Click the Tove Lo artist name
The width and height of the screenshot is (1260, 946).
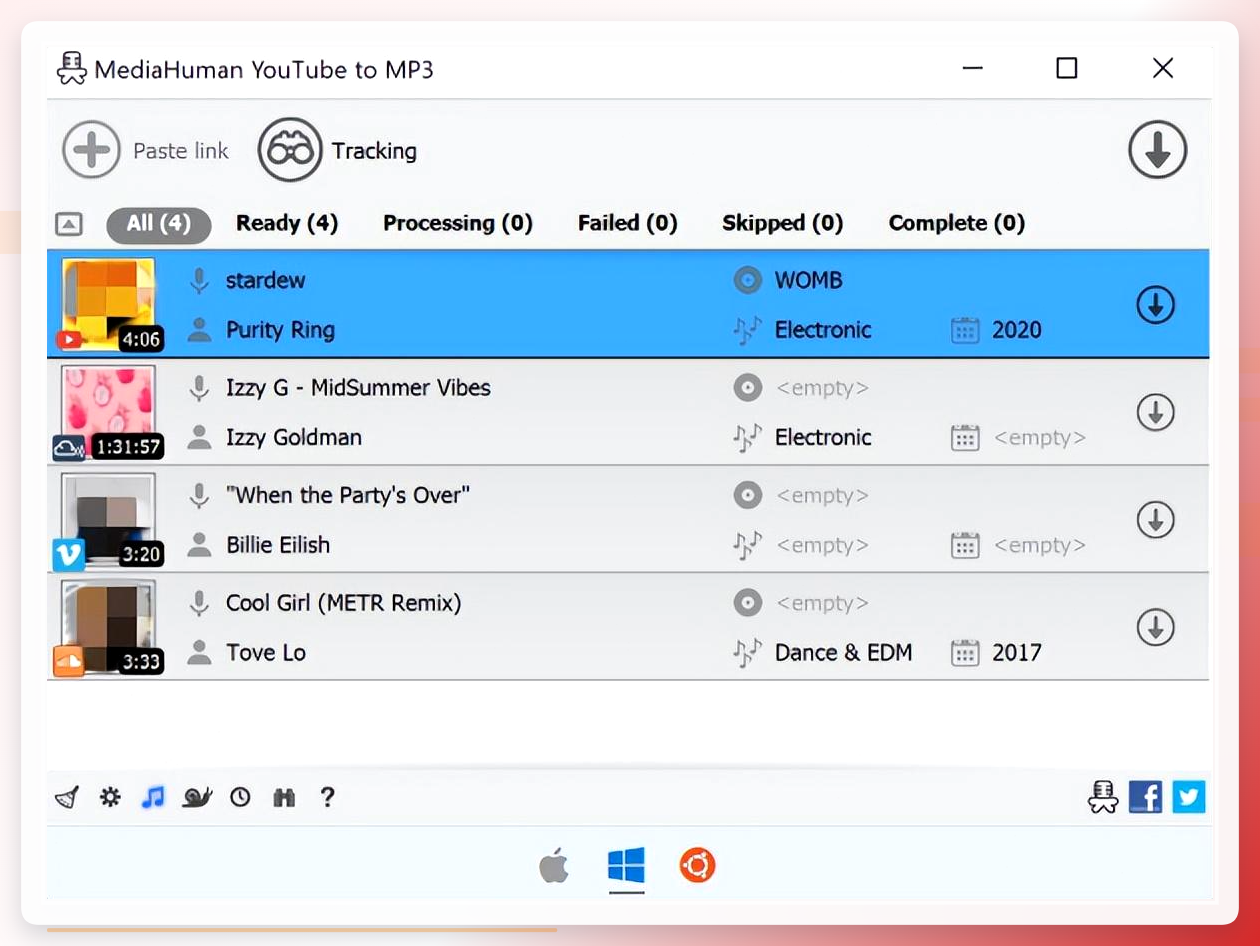[x=266, y=653]
